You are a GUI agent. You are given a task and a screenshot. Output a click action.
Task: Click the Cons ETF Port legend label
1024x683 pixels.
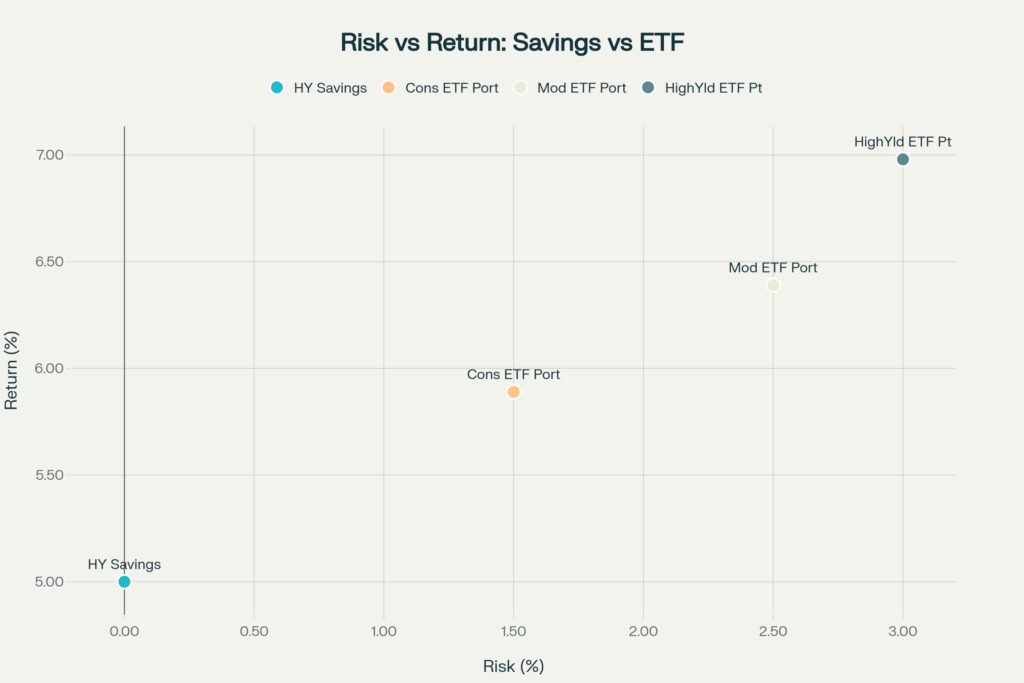(451, 88)
